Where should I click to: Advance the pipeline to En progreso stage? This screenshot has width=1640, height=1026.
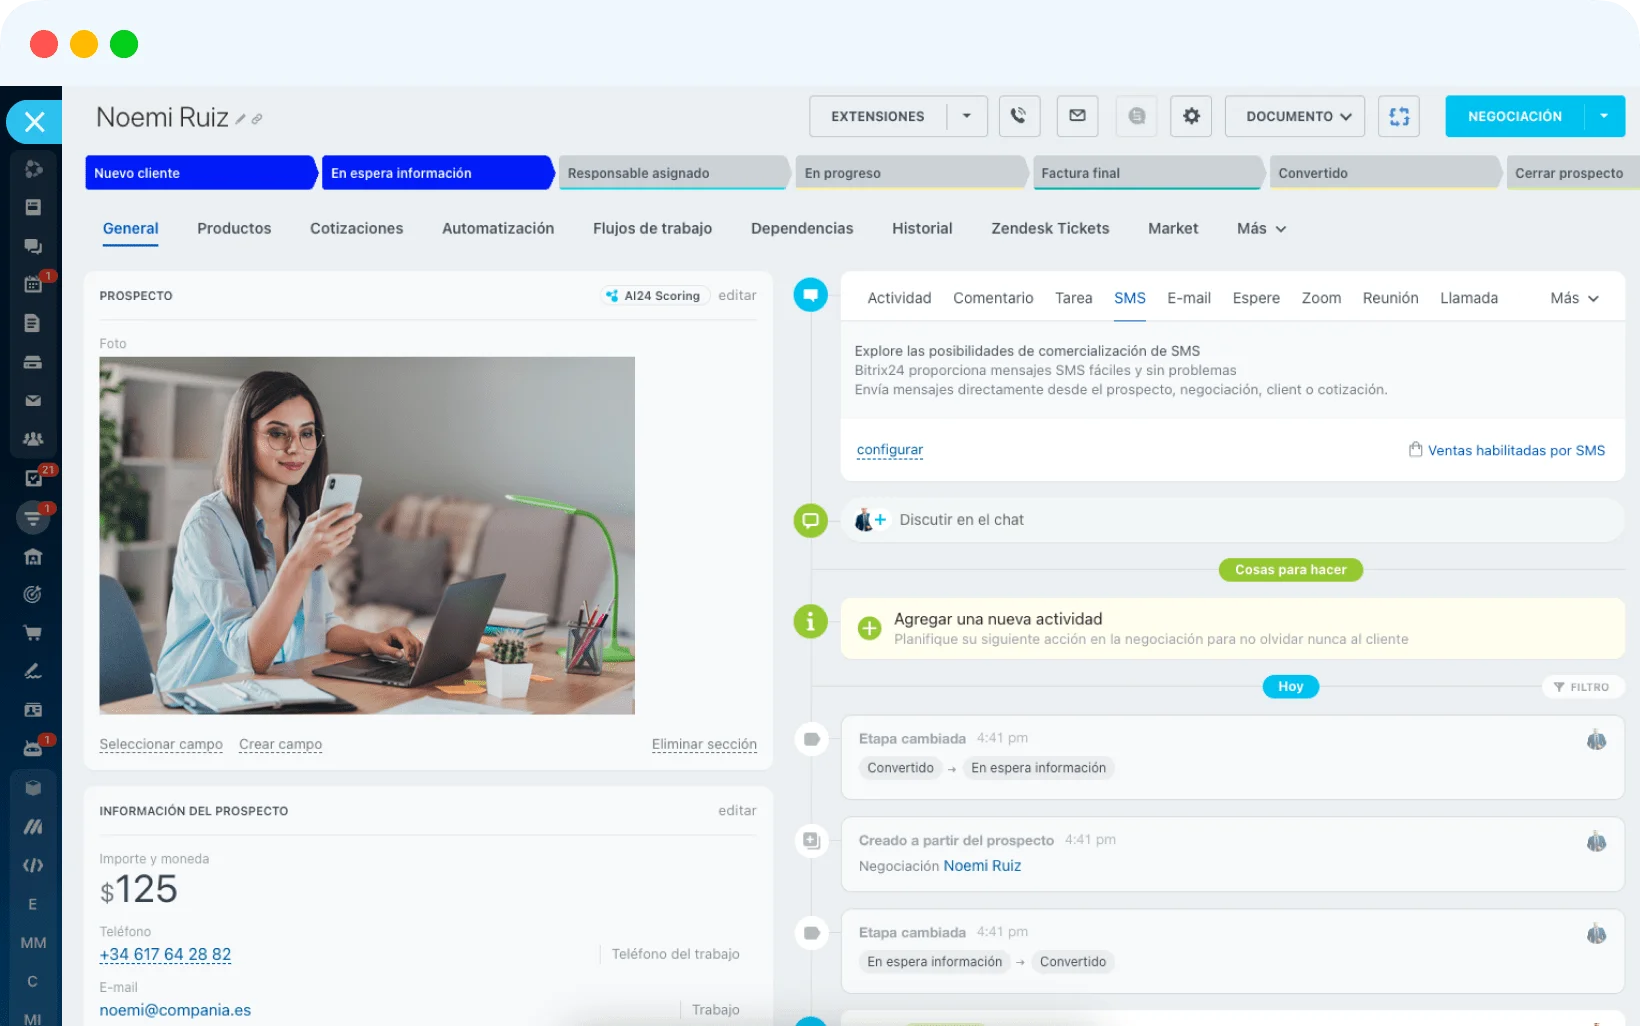[x=908, y=172]
